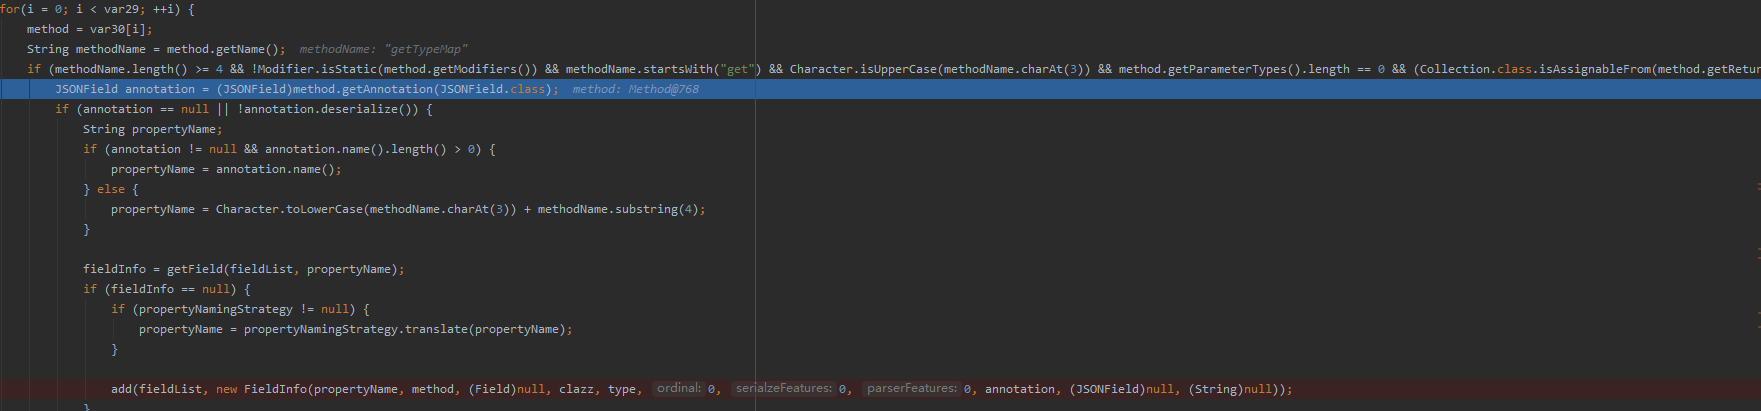Click the 'if (fieldInfo == null) {' line
Image resolution: width=1761 pixels, height=411 pixels.
pos(167,289)
